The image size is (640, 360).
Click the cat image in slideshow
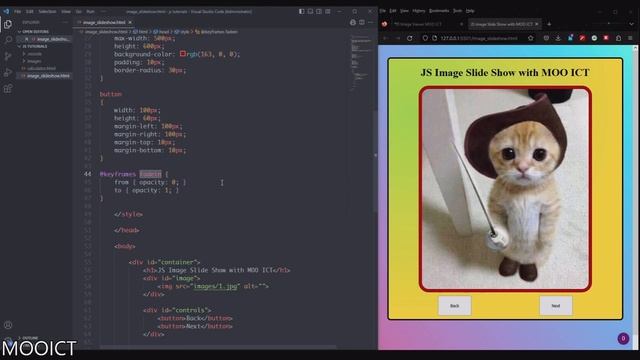(x=505, y=189)
